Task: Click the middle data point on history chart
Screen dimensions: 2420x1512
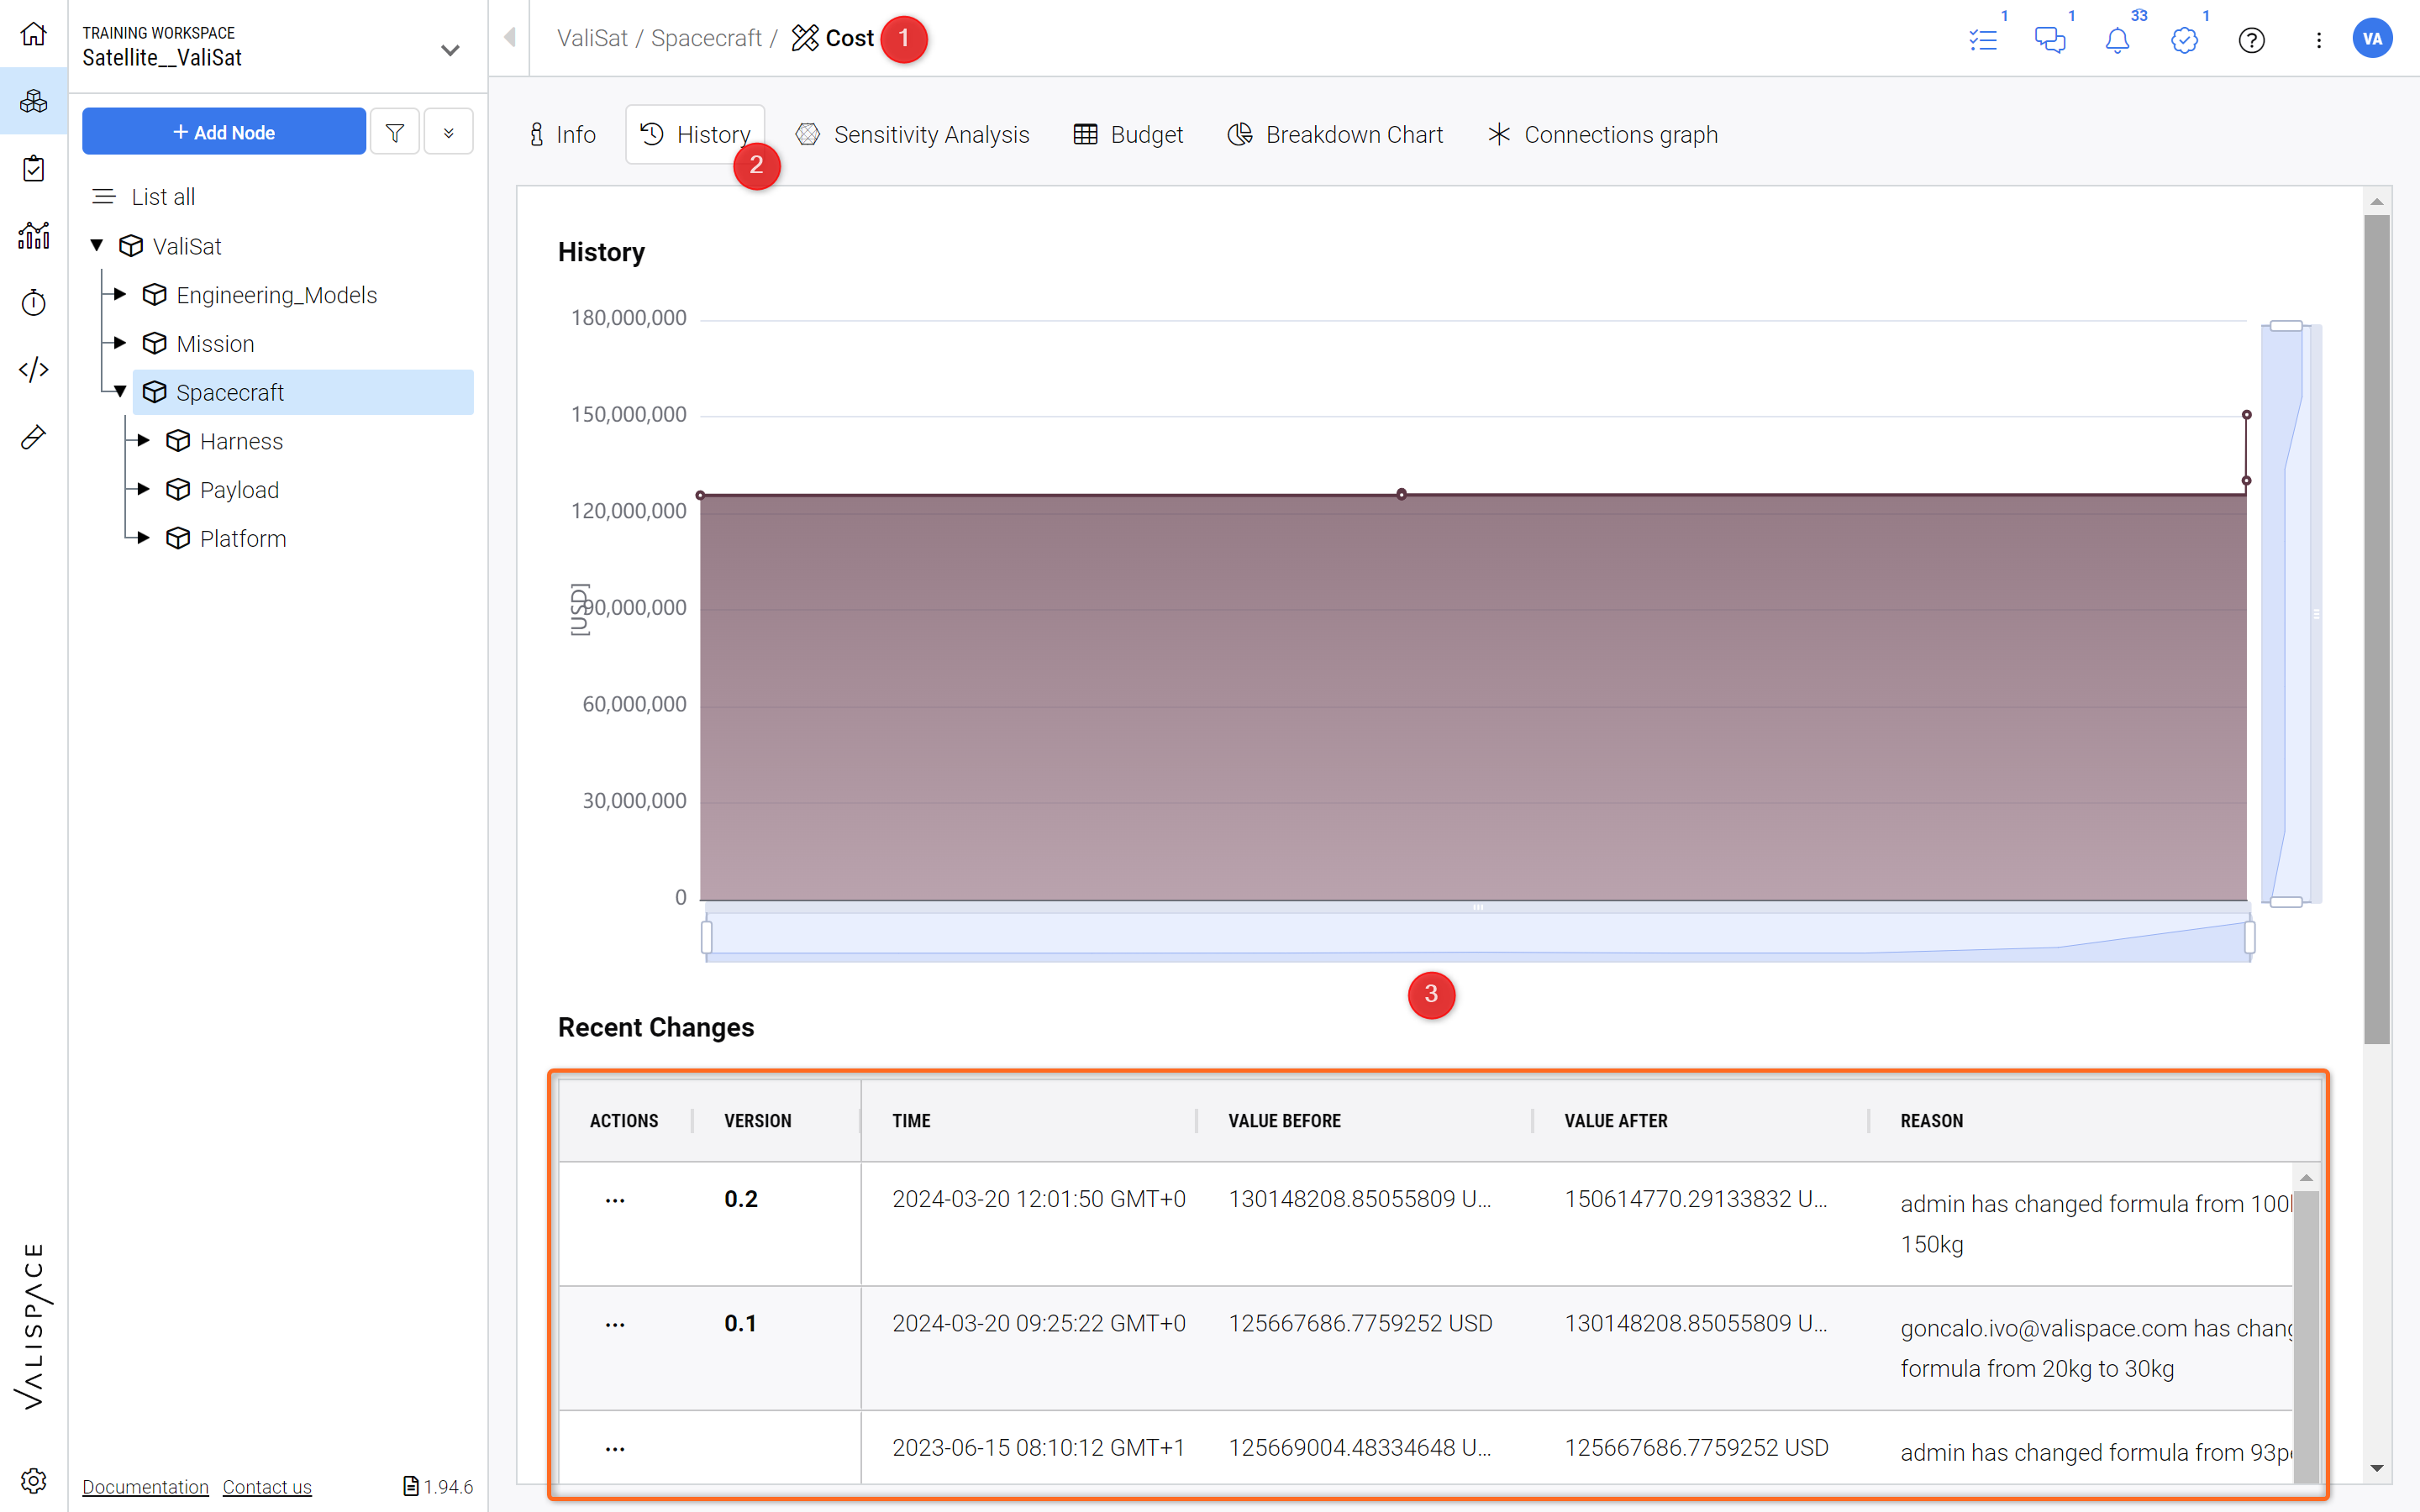Action: click(1401, 494)
